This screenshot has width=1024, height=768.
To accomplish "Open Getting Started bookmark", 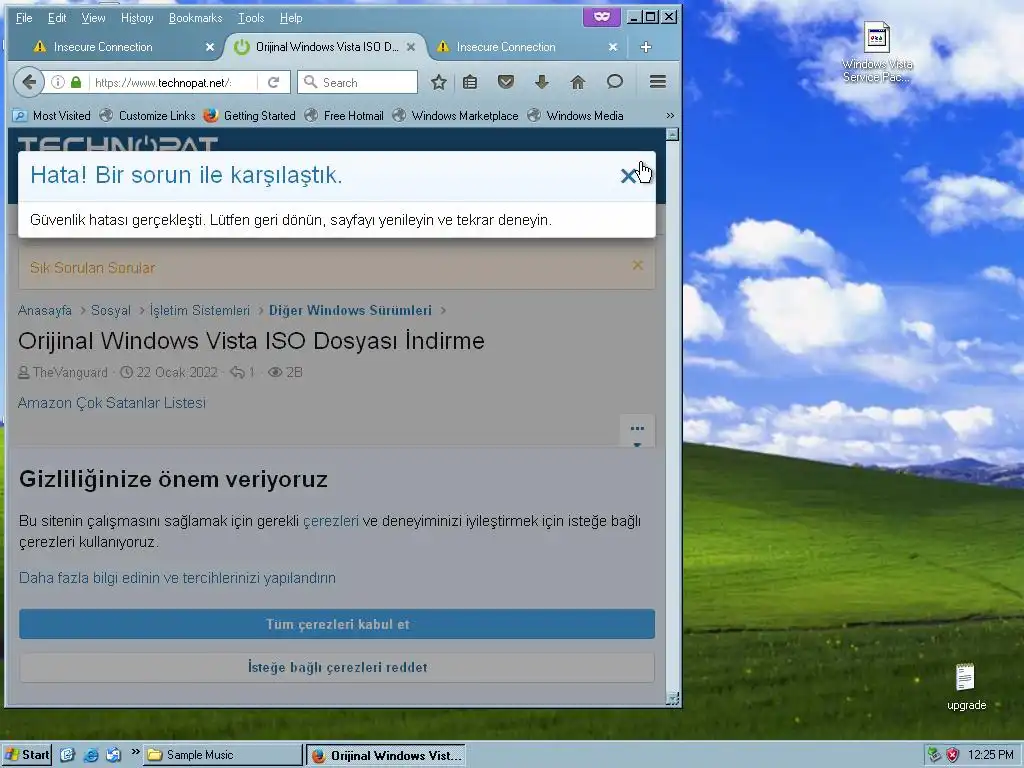I will click(249, 116).
